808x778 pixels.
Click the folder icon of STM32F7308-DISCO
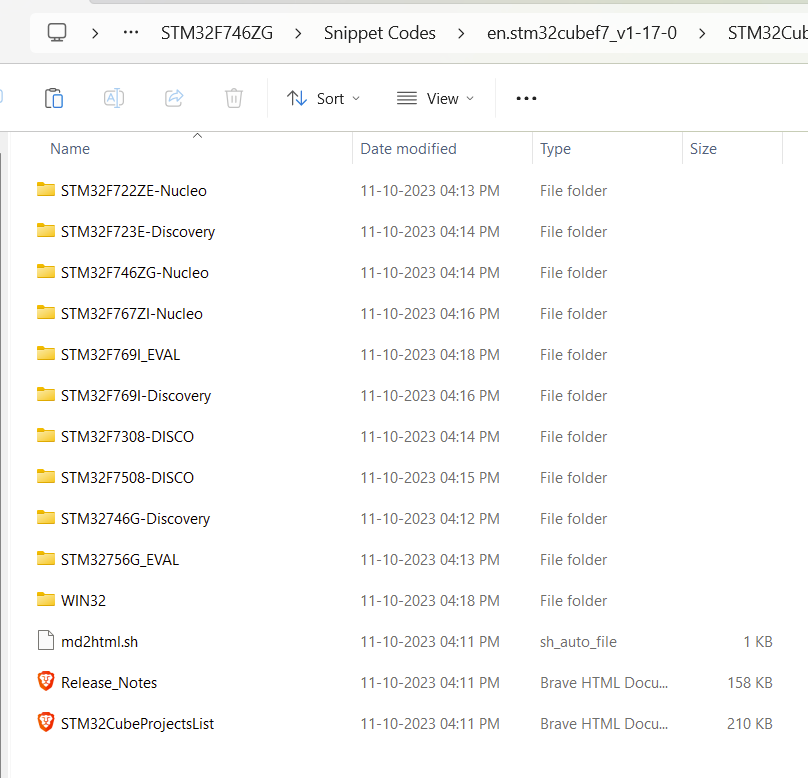pos(46,435)
